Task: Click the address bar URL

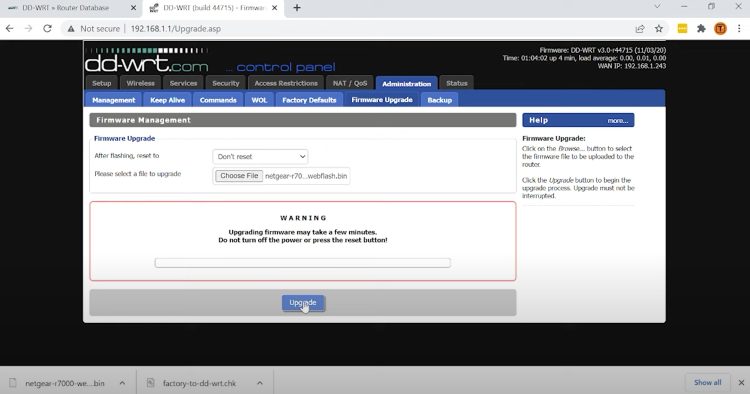Action: point(176,29)
